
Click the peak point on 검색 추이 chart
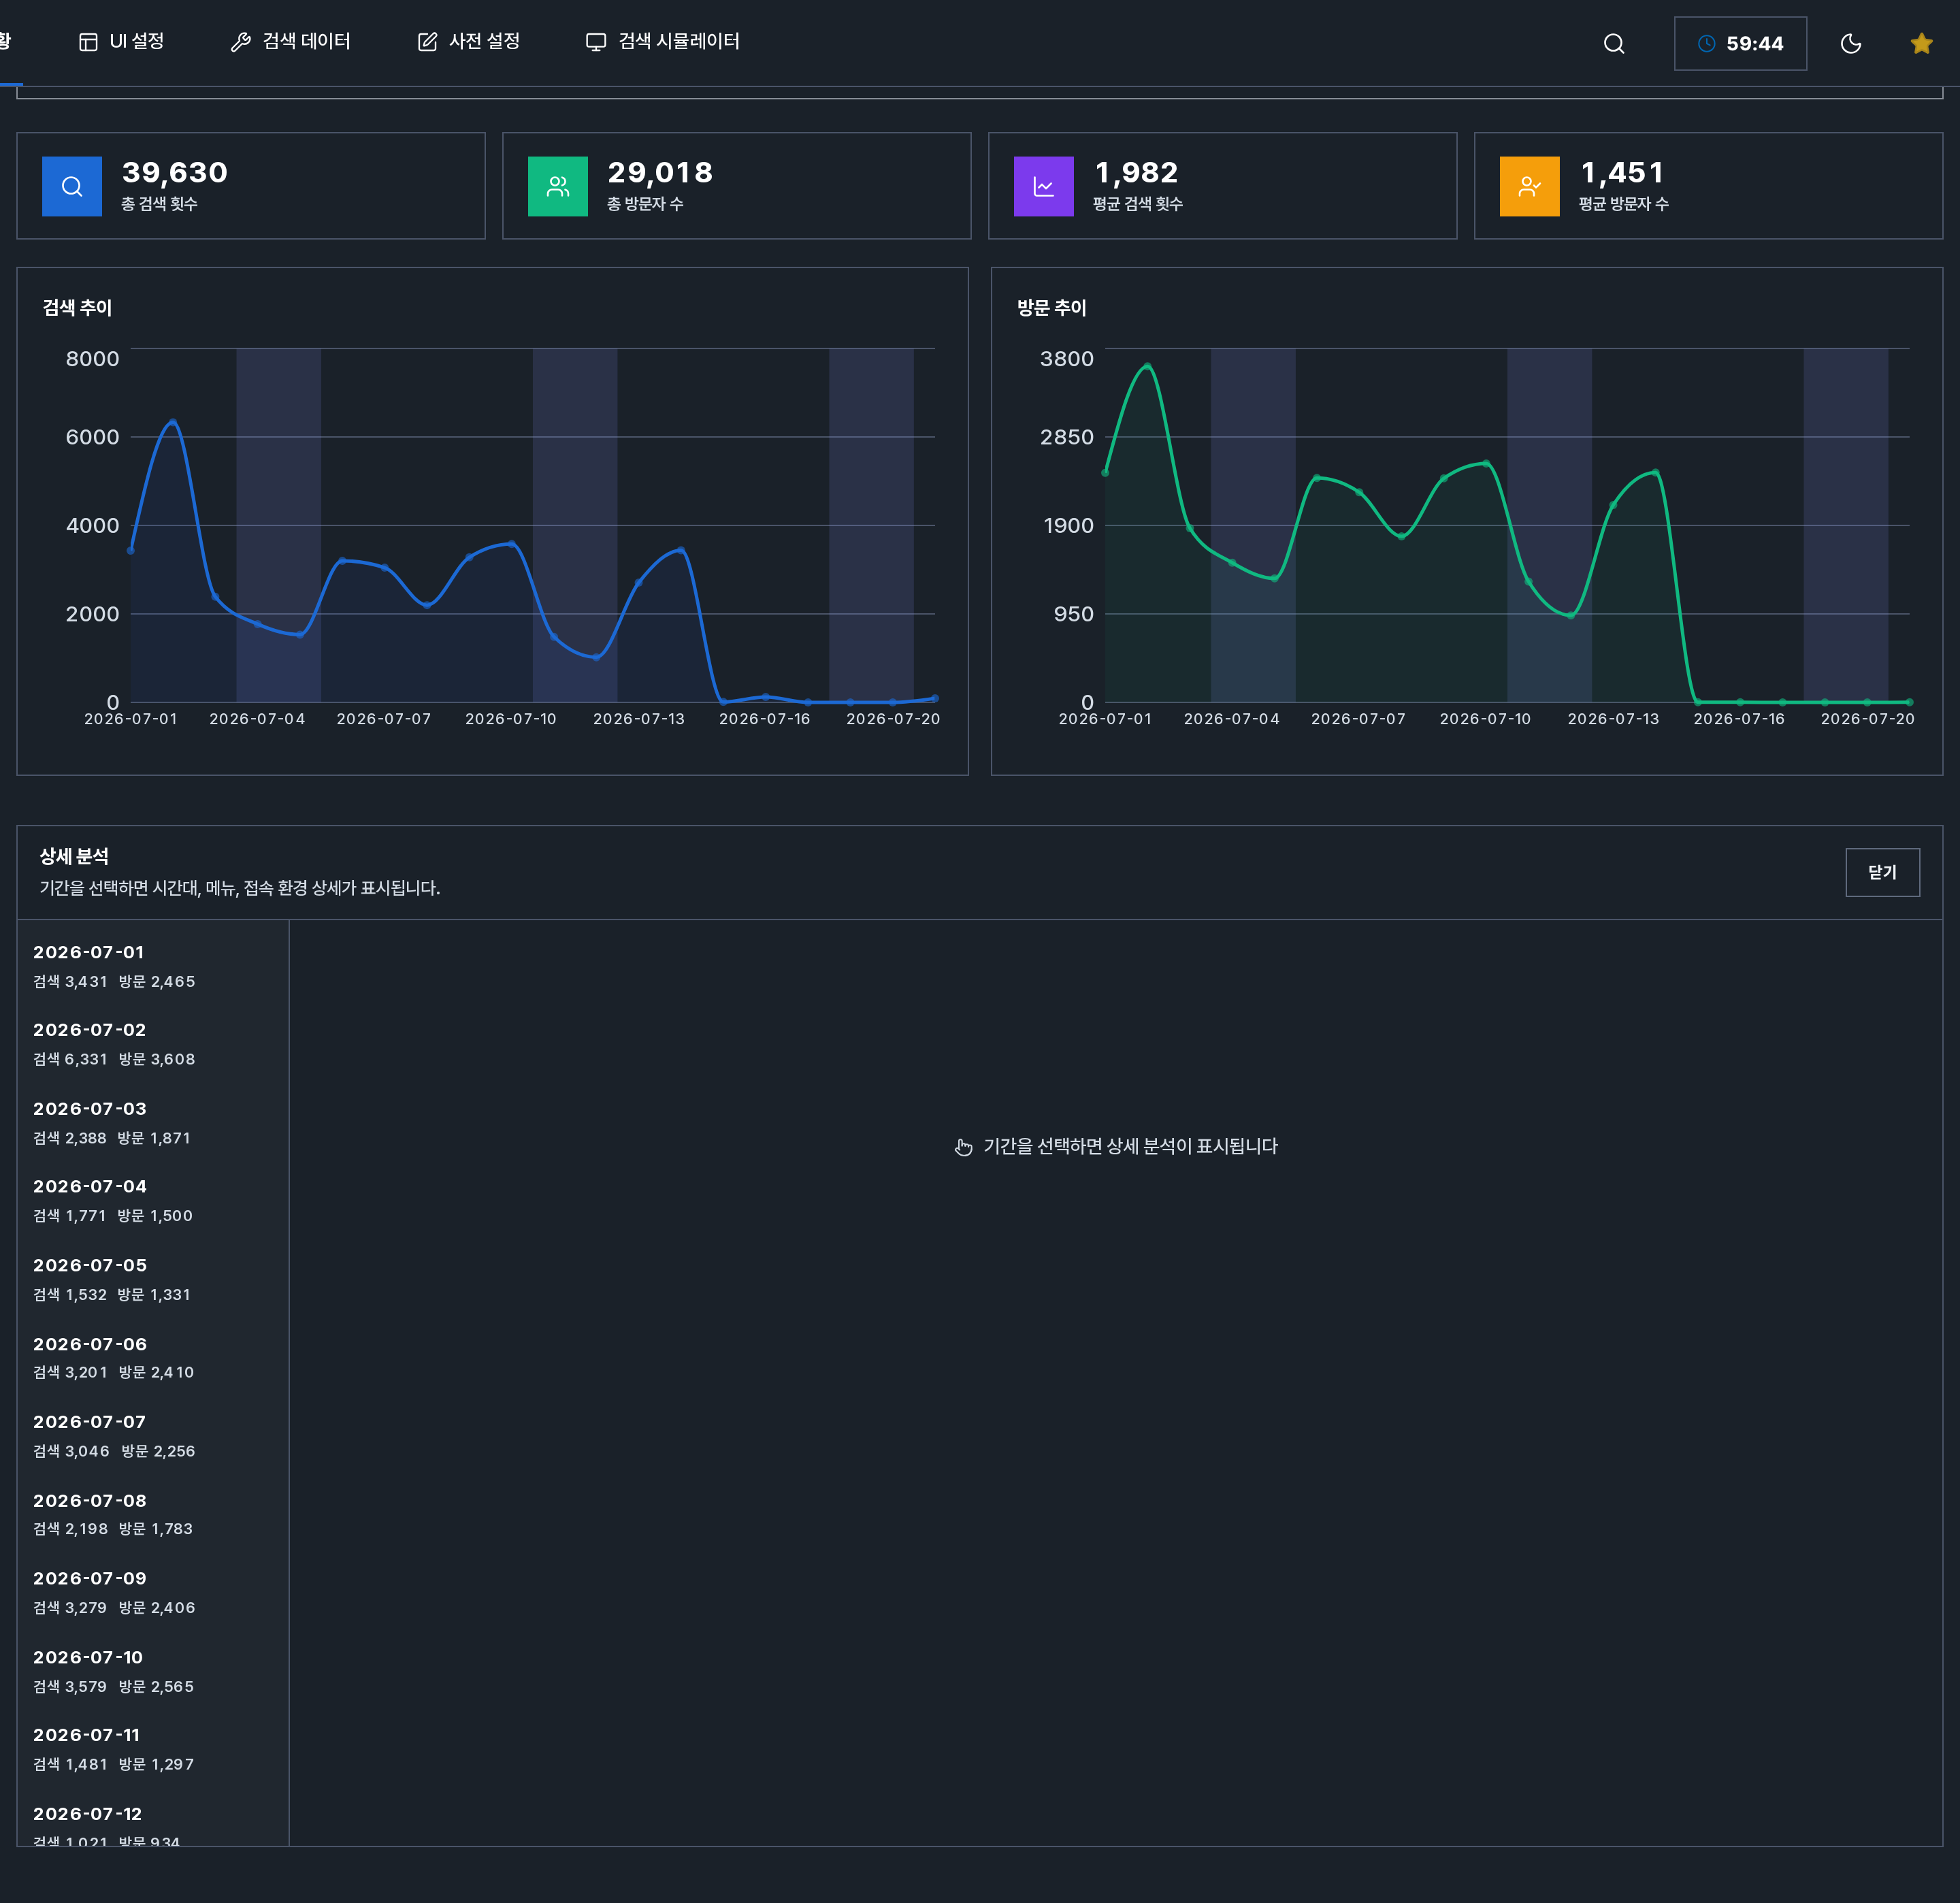(173, 422)
